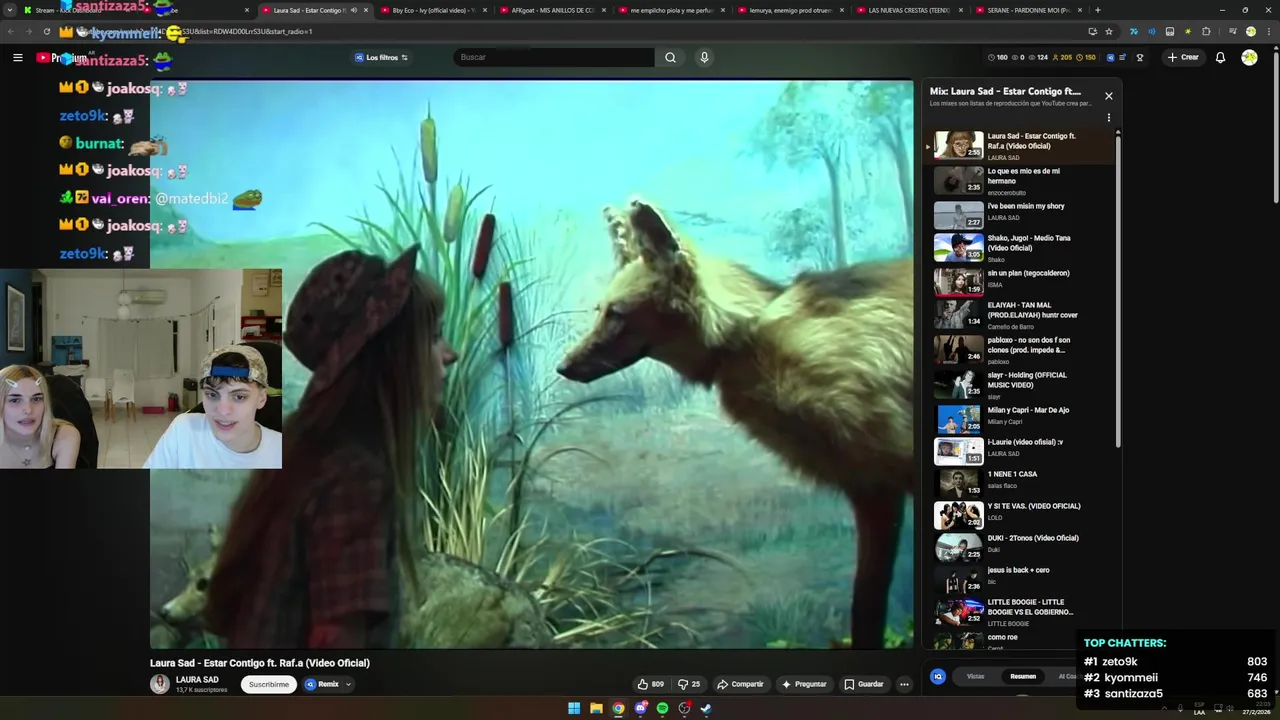Open Windows Start menu
Screen dimensions: 1280x720
[x=574, y=708]
